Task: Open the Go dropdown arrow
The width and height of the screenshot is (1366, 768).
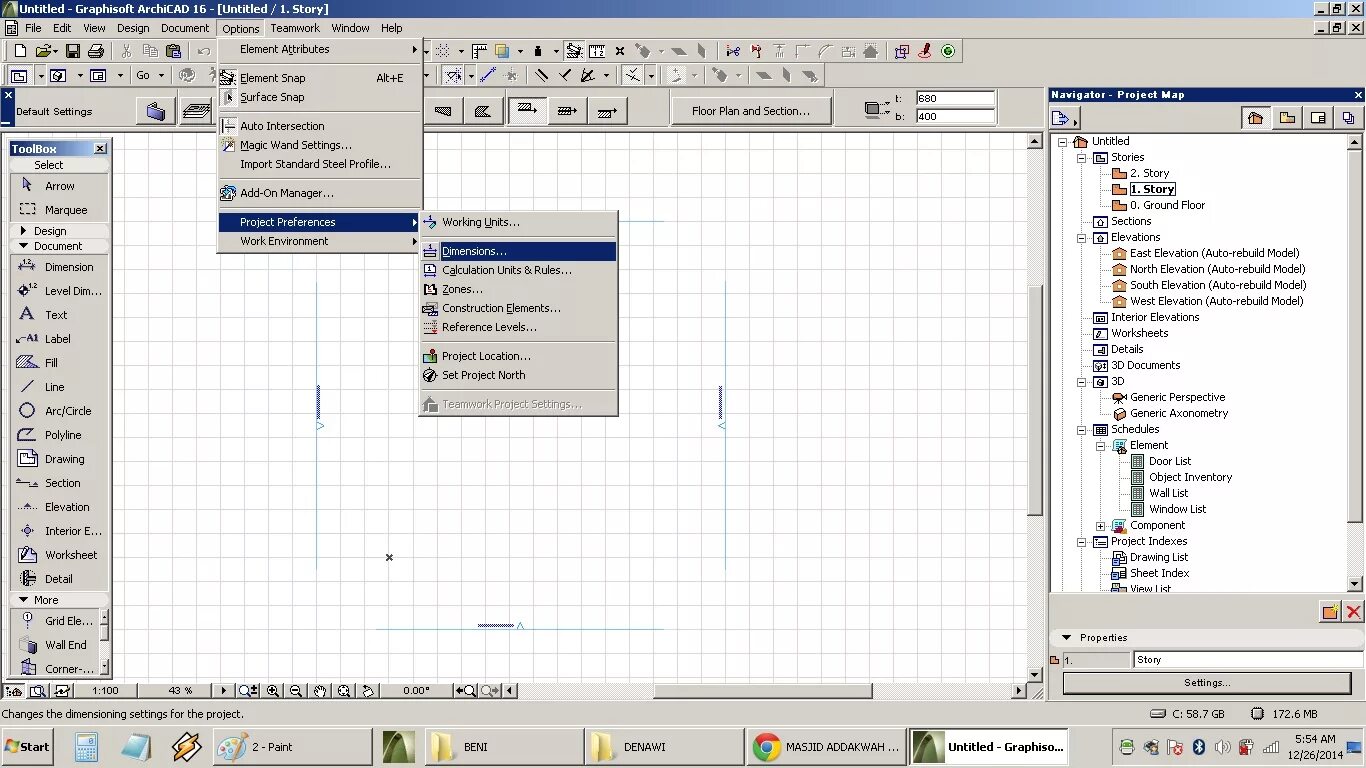Action: pos(161,75)
